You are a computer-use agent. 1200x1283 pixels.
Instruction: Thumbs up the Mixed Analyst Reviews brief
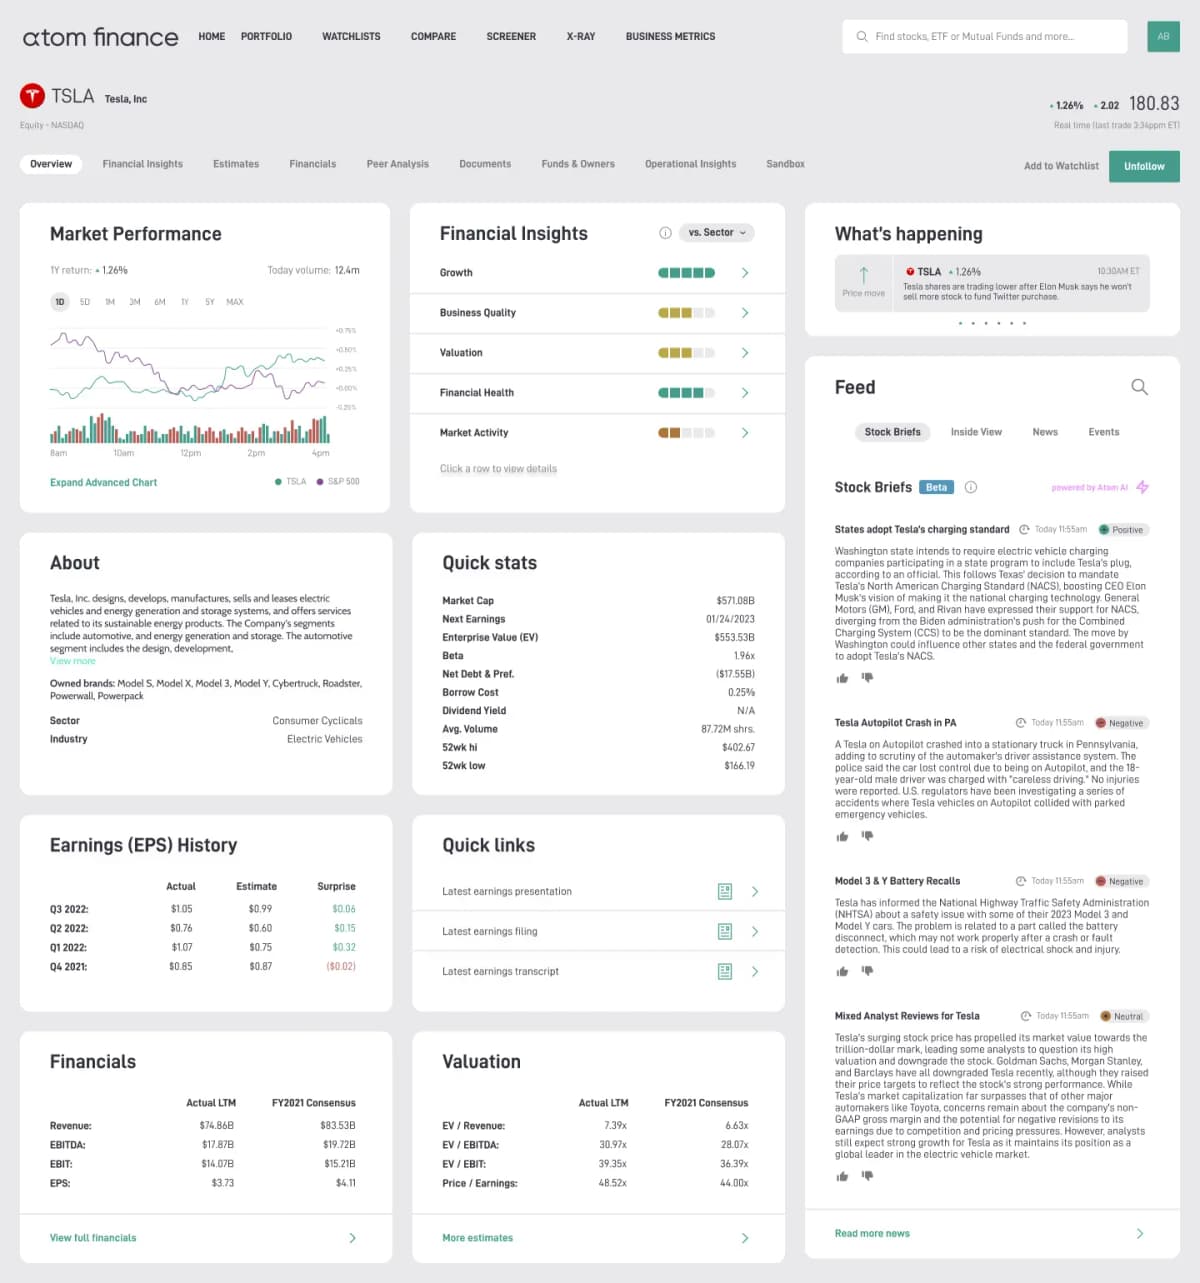(842, 1176)
